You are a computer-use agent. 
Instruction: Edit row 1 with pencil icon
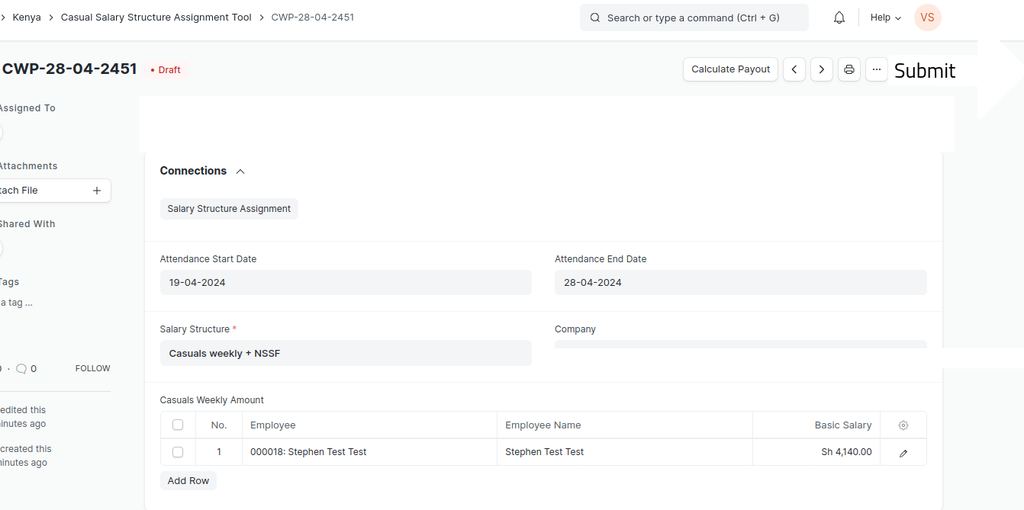[903, 453]
